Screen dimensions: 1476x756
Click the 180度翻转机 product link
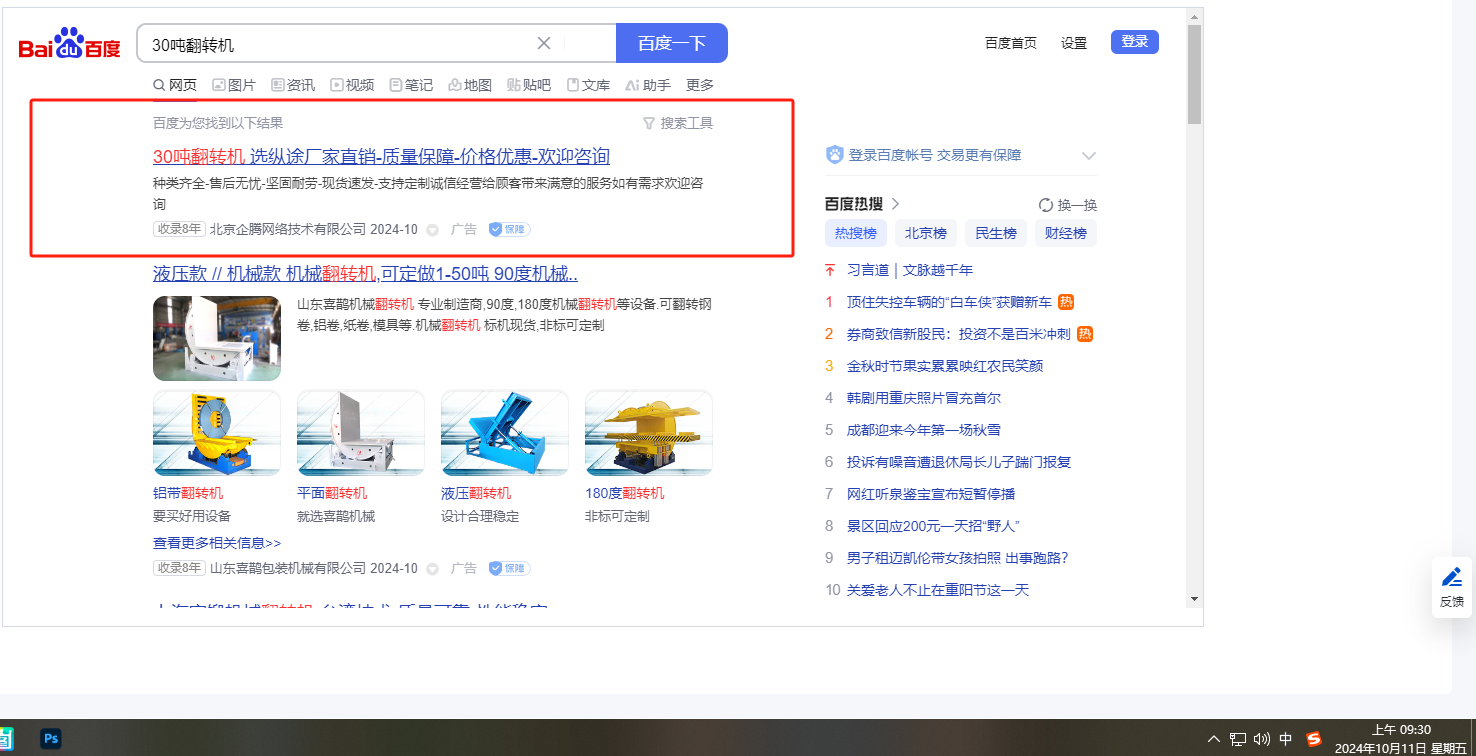625,493
